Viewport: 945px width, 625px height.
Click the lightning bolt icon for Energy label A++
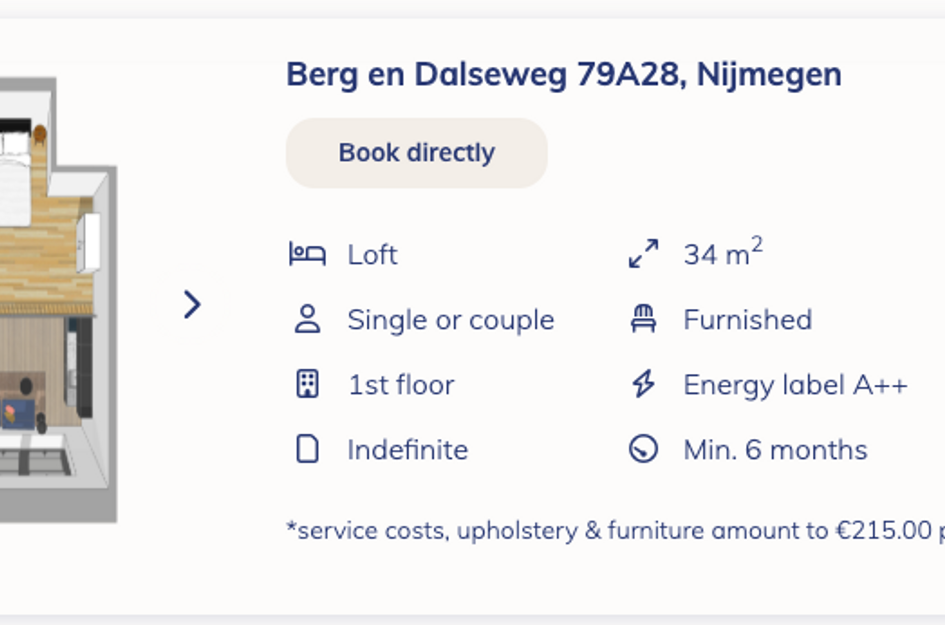click(x=645, y=383)
